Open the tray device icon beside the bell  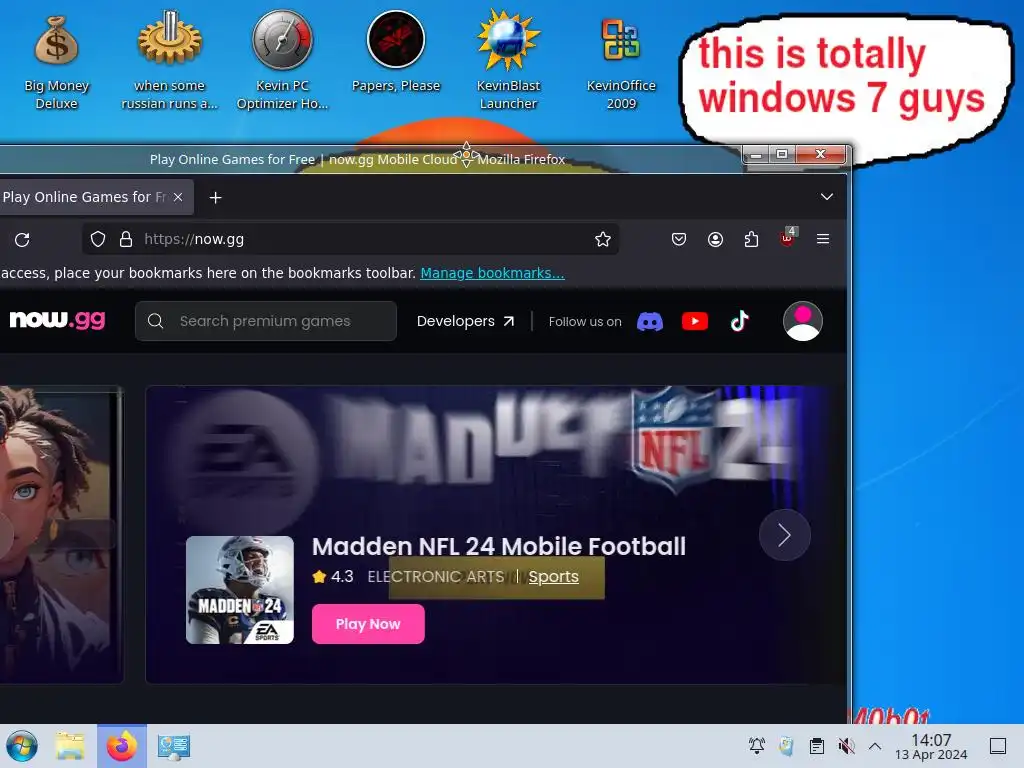point(786,746)
